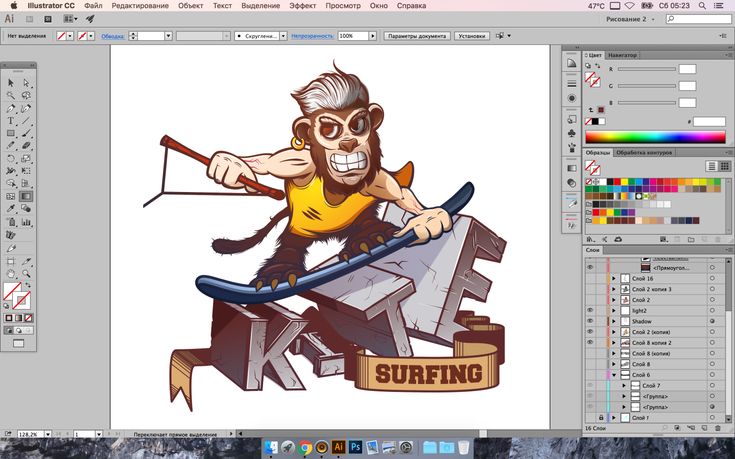Click the Параметры документа button
The image size is (735, 459).
(x=417, y=36)
